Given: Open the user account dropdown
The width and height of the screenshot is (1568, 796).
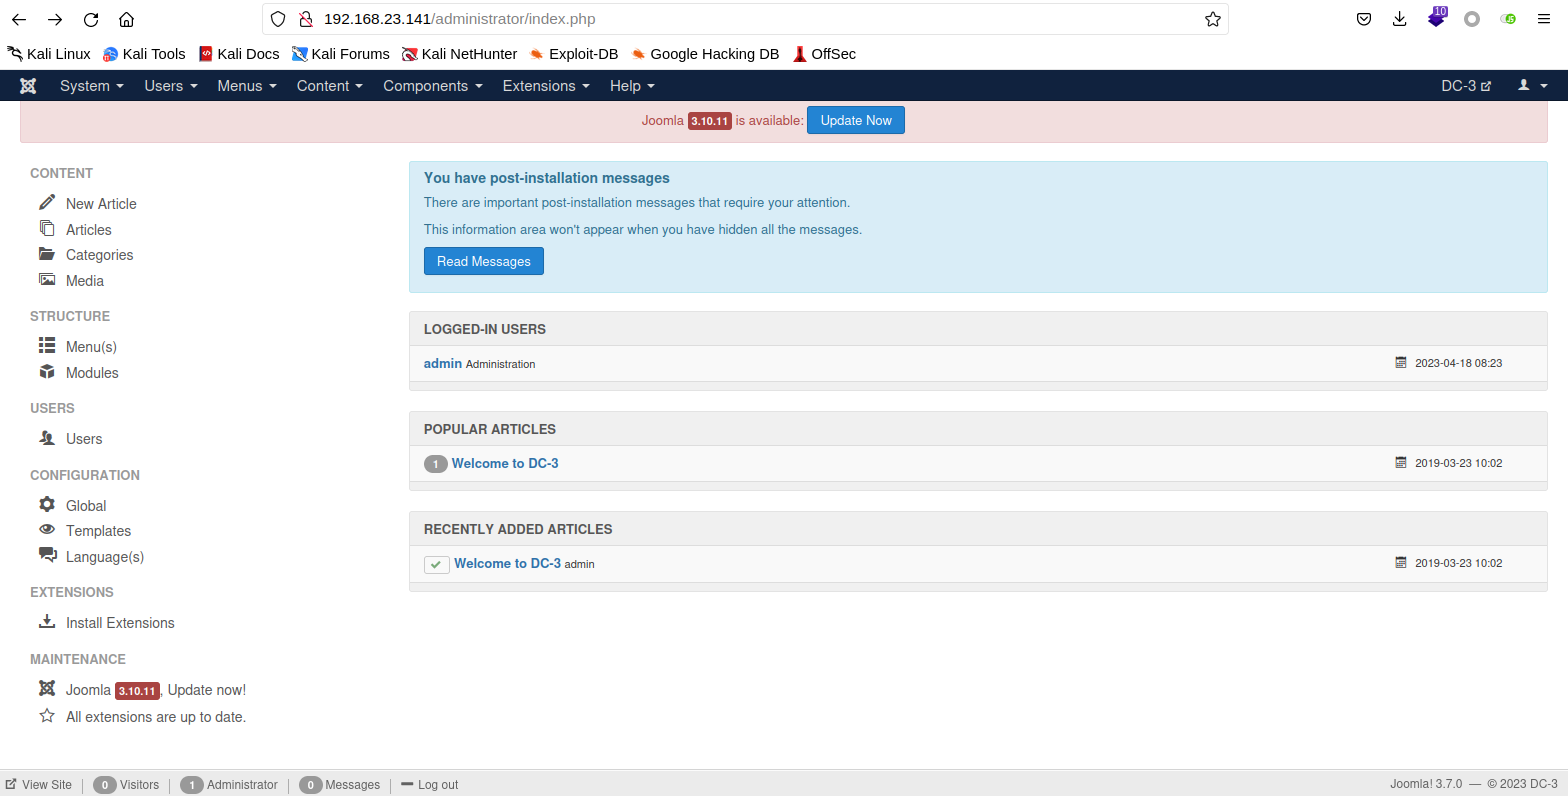Looking at the screenshot, I should pos(1533,86).
